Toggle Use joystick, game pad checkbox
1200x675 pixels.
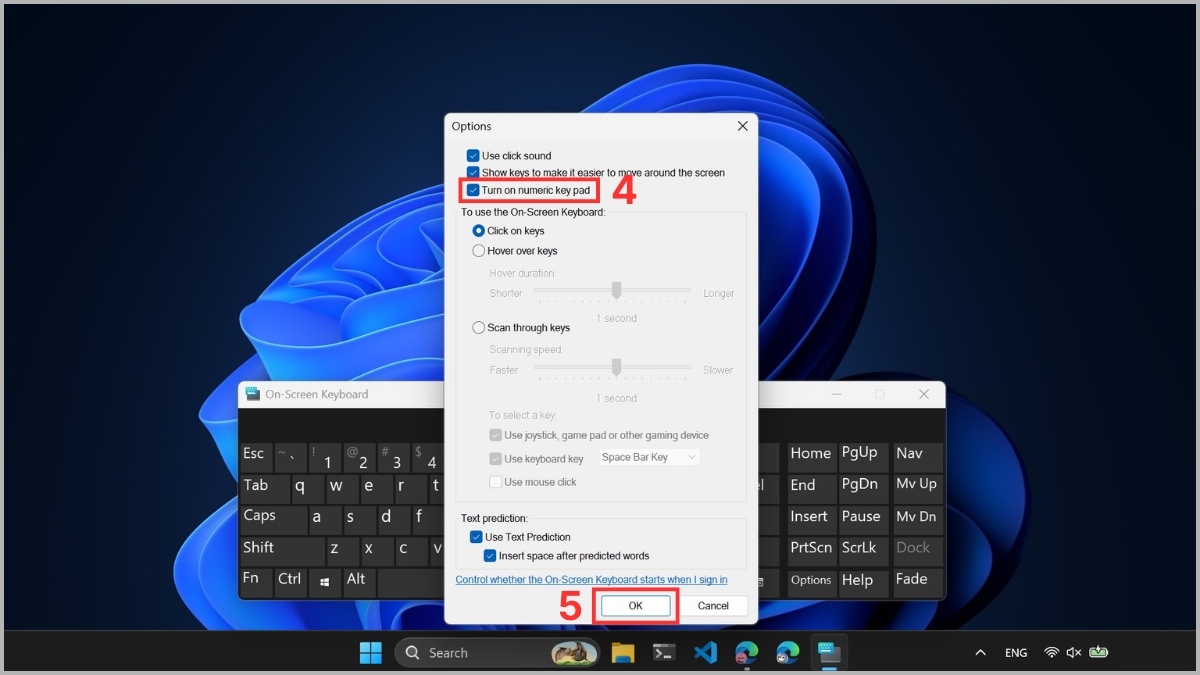click(495, 436)
